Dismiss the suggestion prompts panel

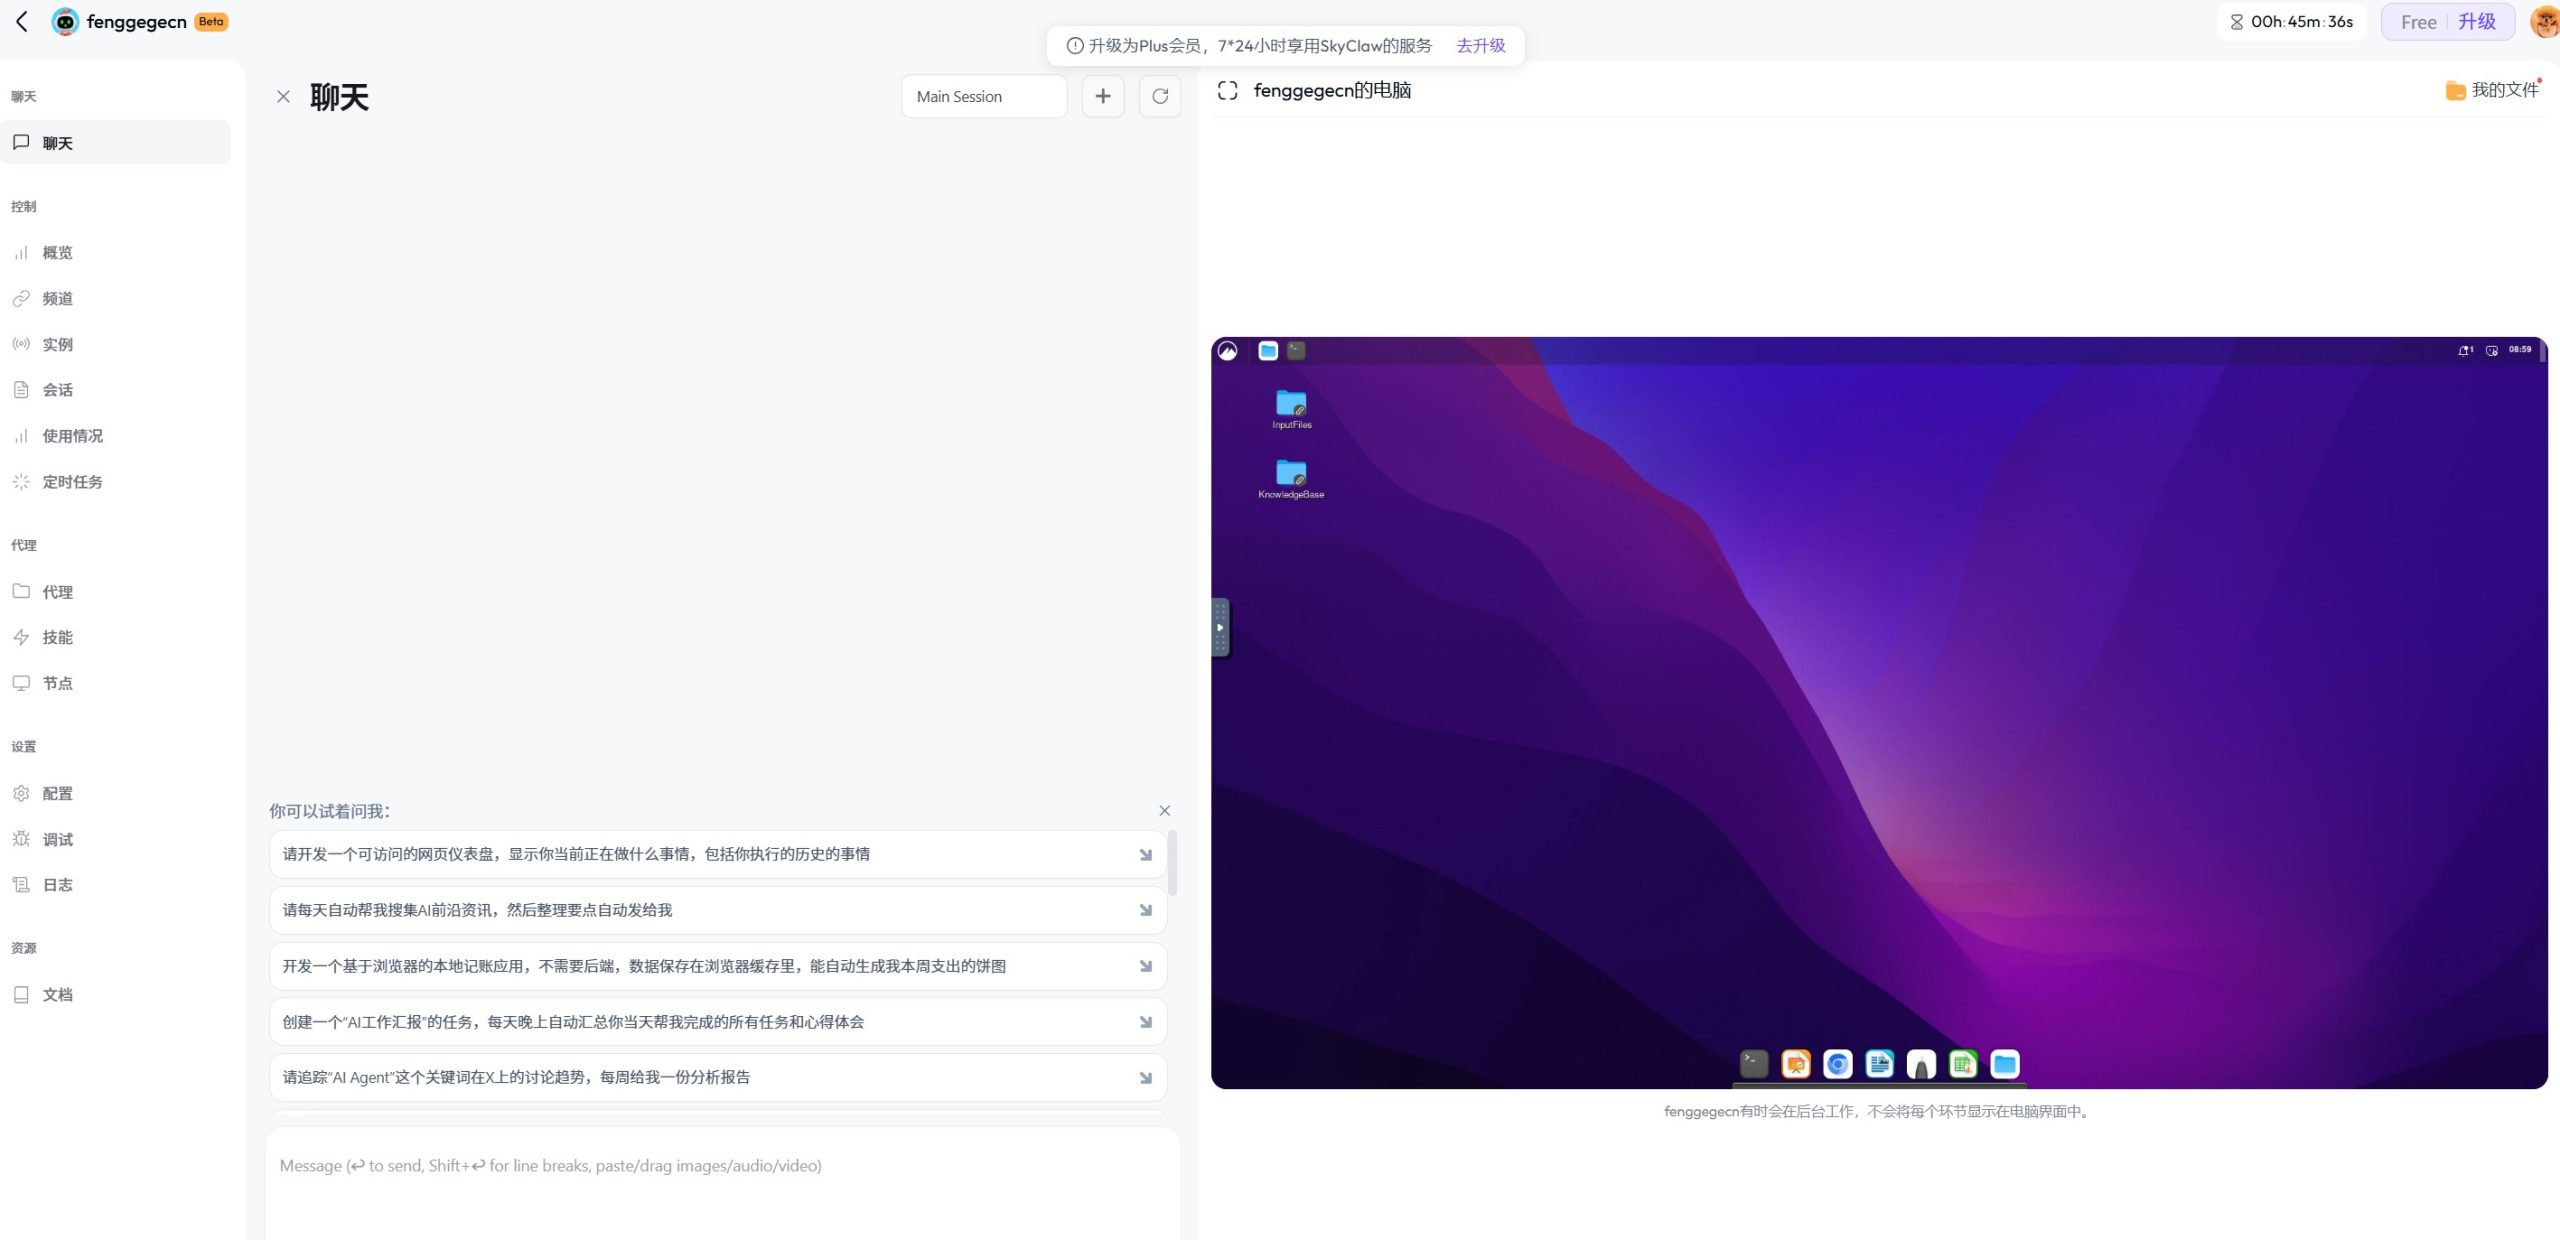tap(1164, 810)
